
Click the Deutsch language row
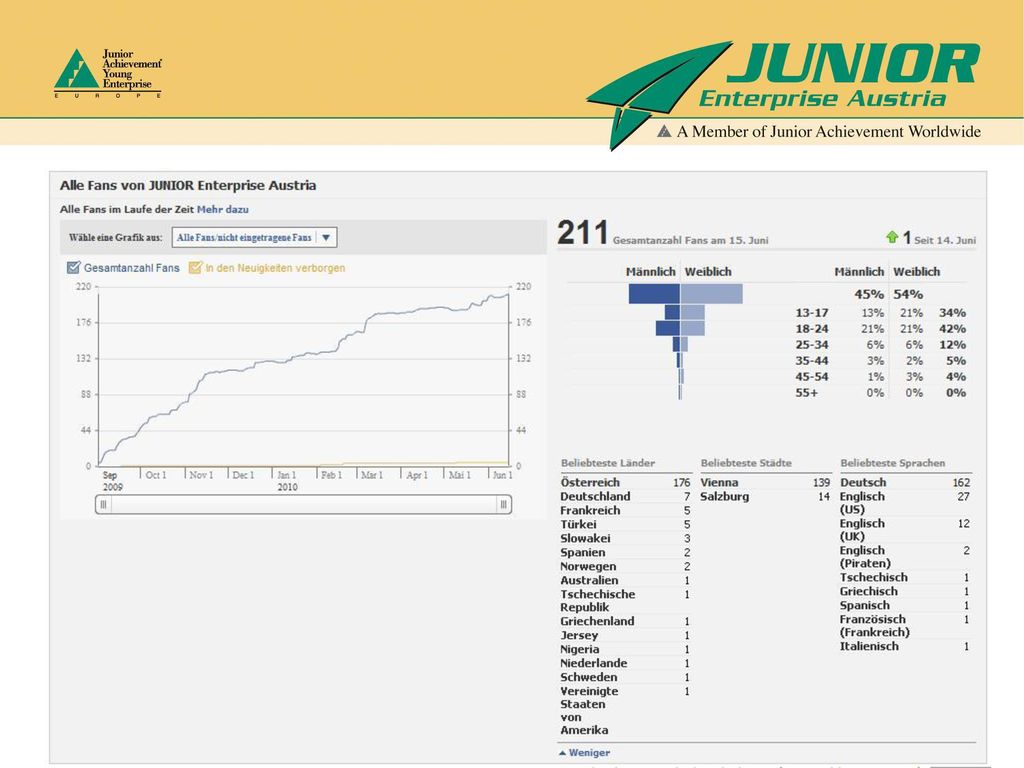click(905, 483)
